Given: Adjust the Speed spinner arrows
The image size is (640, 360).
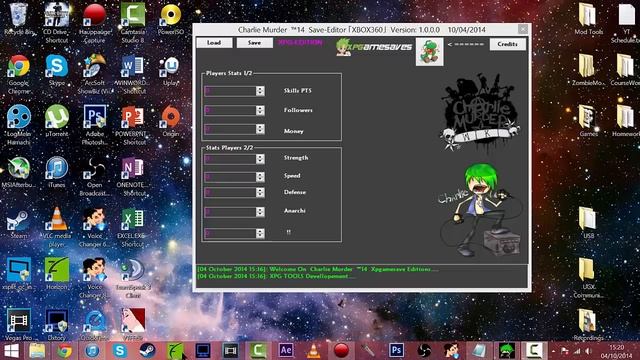Looking at the screenshot, I should (260, 176).
